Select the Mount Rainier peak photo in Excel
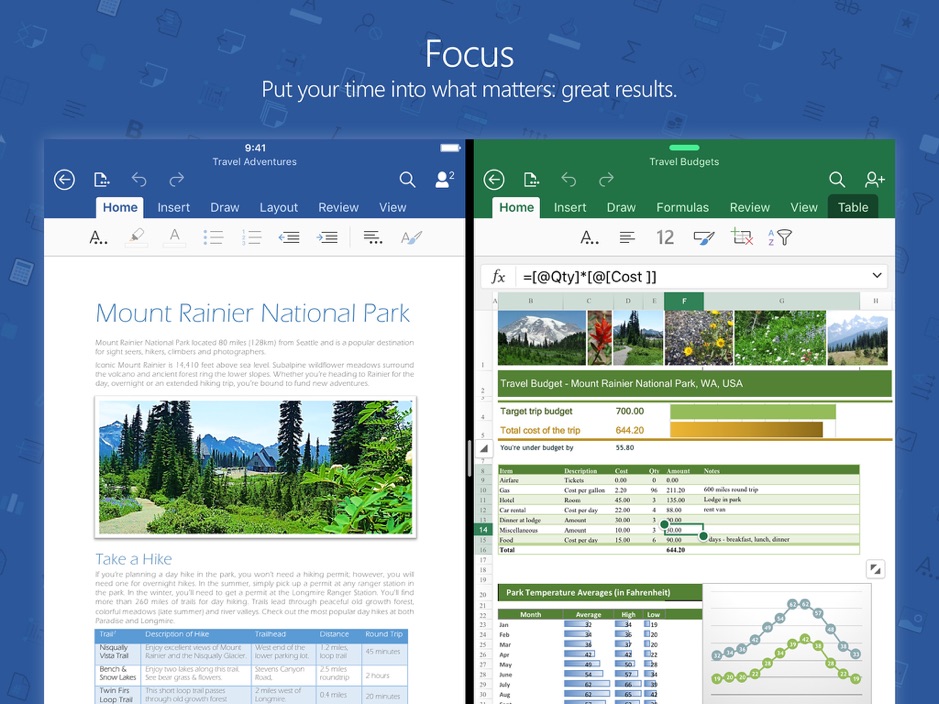The height and width of the screenshot is (704, 939). click(x=541, y=338)
